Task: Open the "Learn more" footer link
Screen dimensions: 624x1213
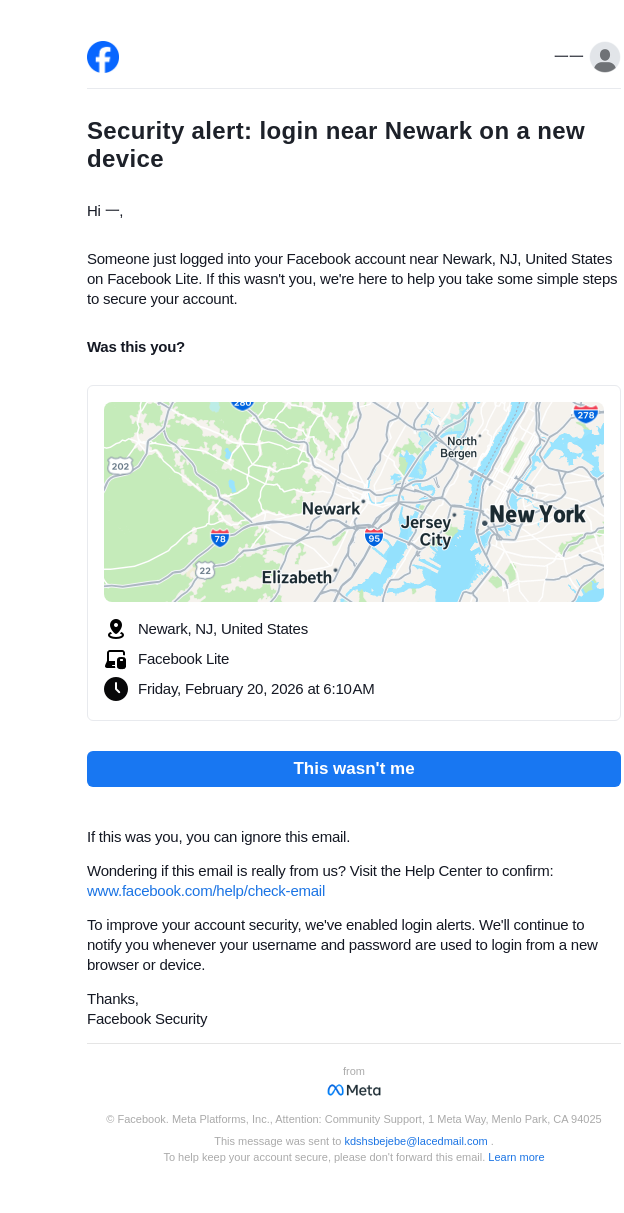Action: pyautogui.click(x=516, y=1157)
